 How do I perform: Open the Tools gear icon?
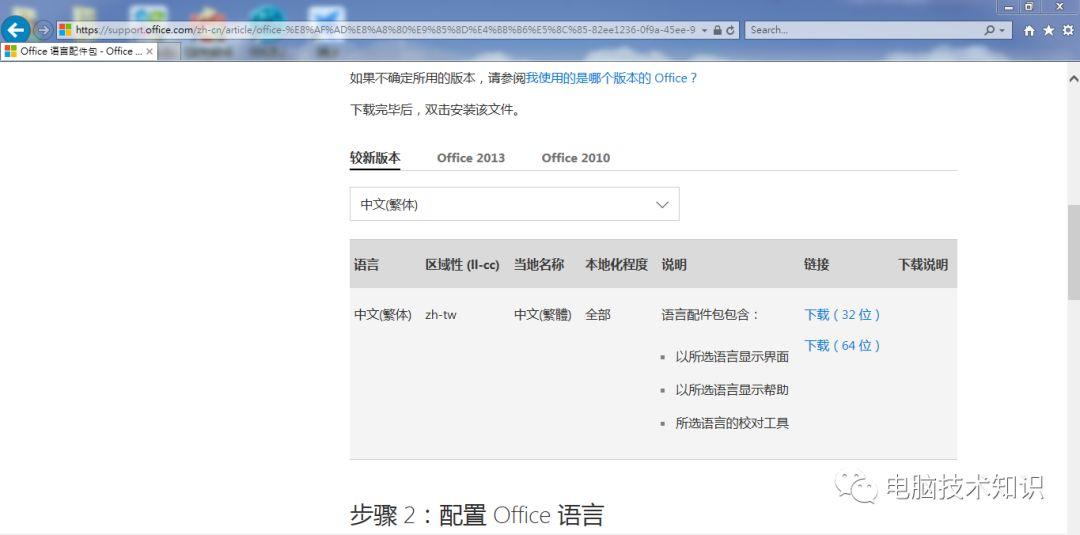point(1068,30)
